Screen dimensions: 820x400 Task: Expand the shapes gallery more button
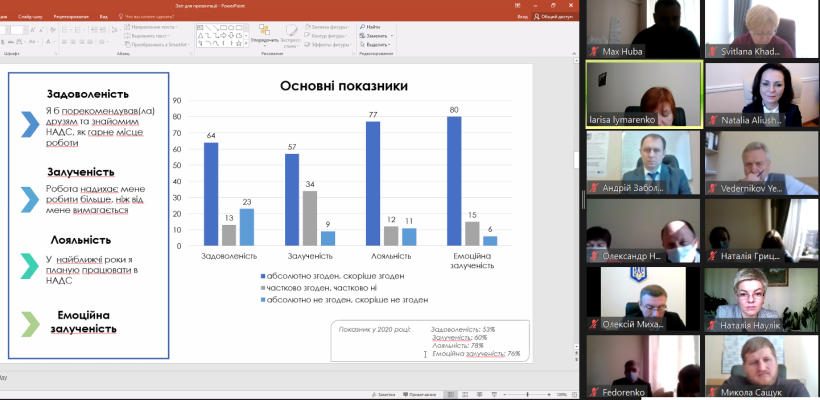point(246,43)
